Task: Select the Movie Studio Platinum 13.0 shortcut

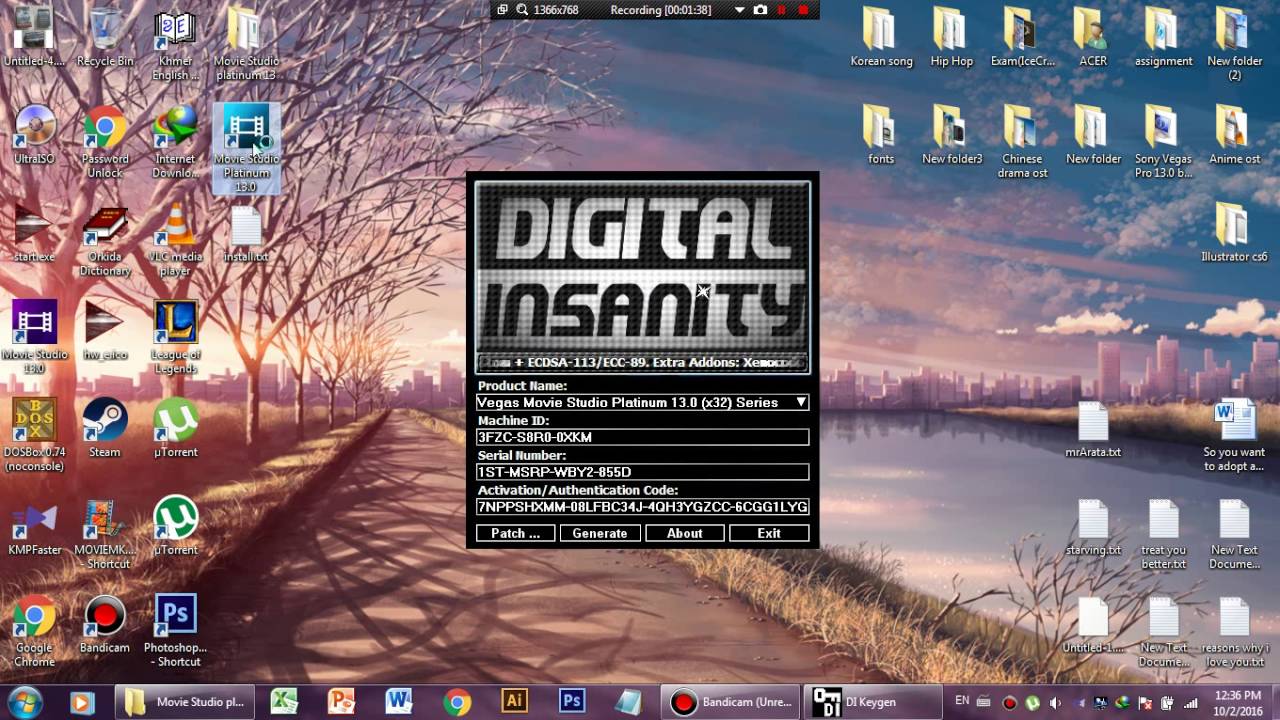Action: click(x=246, y=149)
